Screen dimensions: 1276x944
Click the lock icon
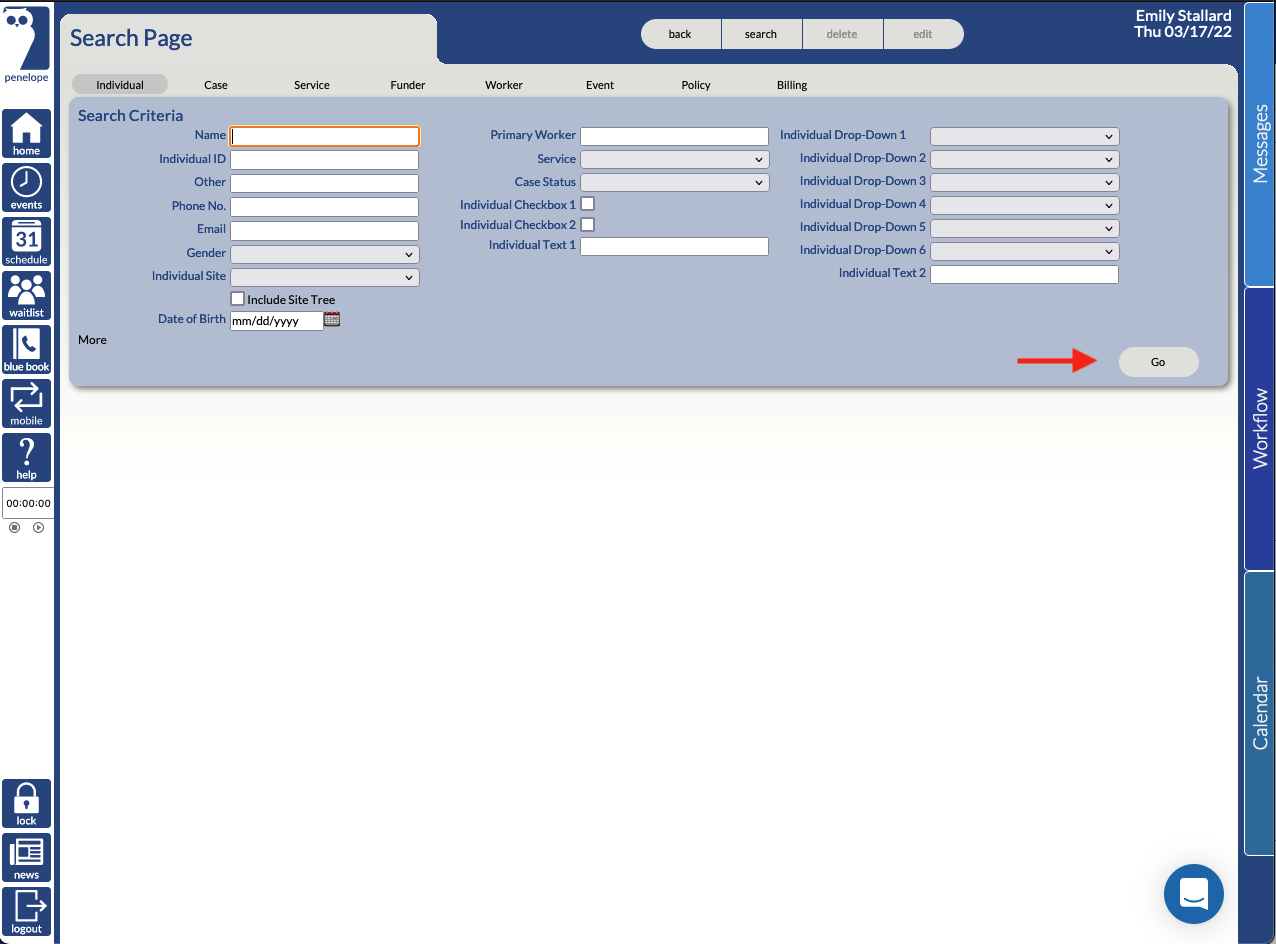(26, 804)
